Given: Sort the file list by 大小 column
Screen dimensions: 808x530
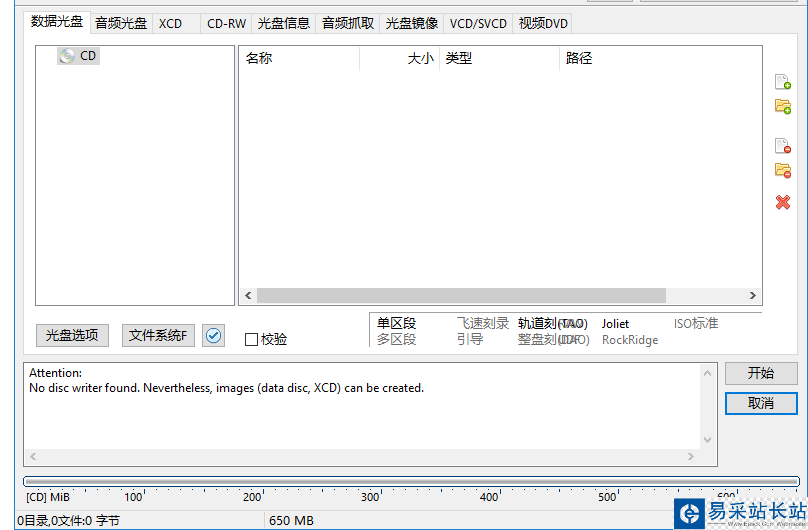Looking at the screenshot, I should coord(399,58).
